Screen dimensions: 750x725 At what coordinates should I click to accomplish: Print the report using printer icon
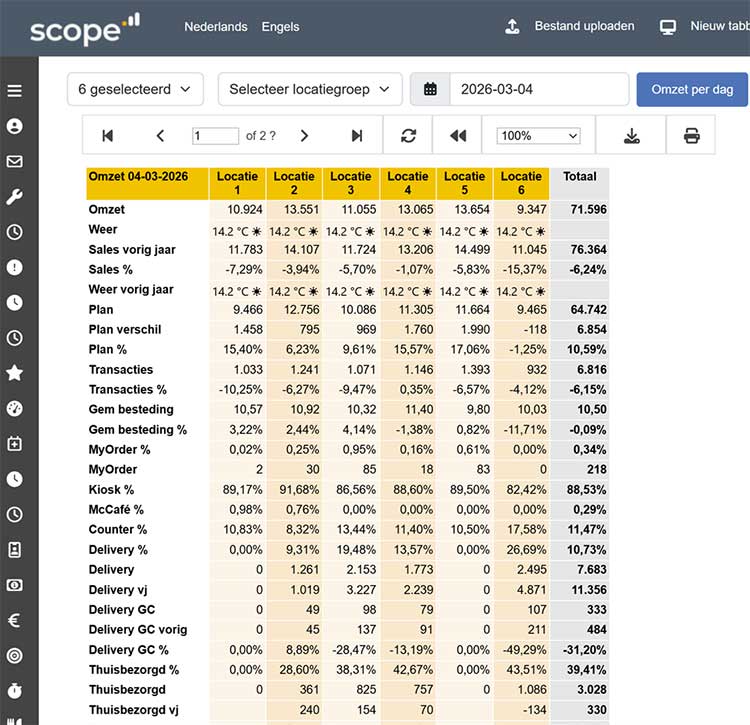[692, 136]
